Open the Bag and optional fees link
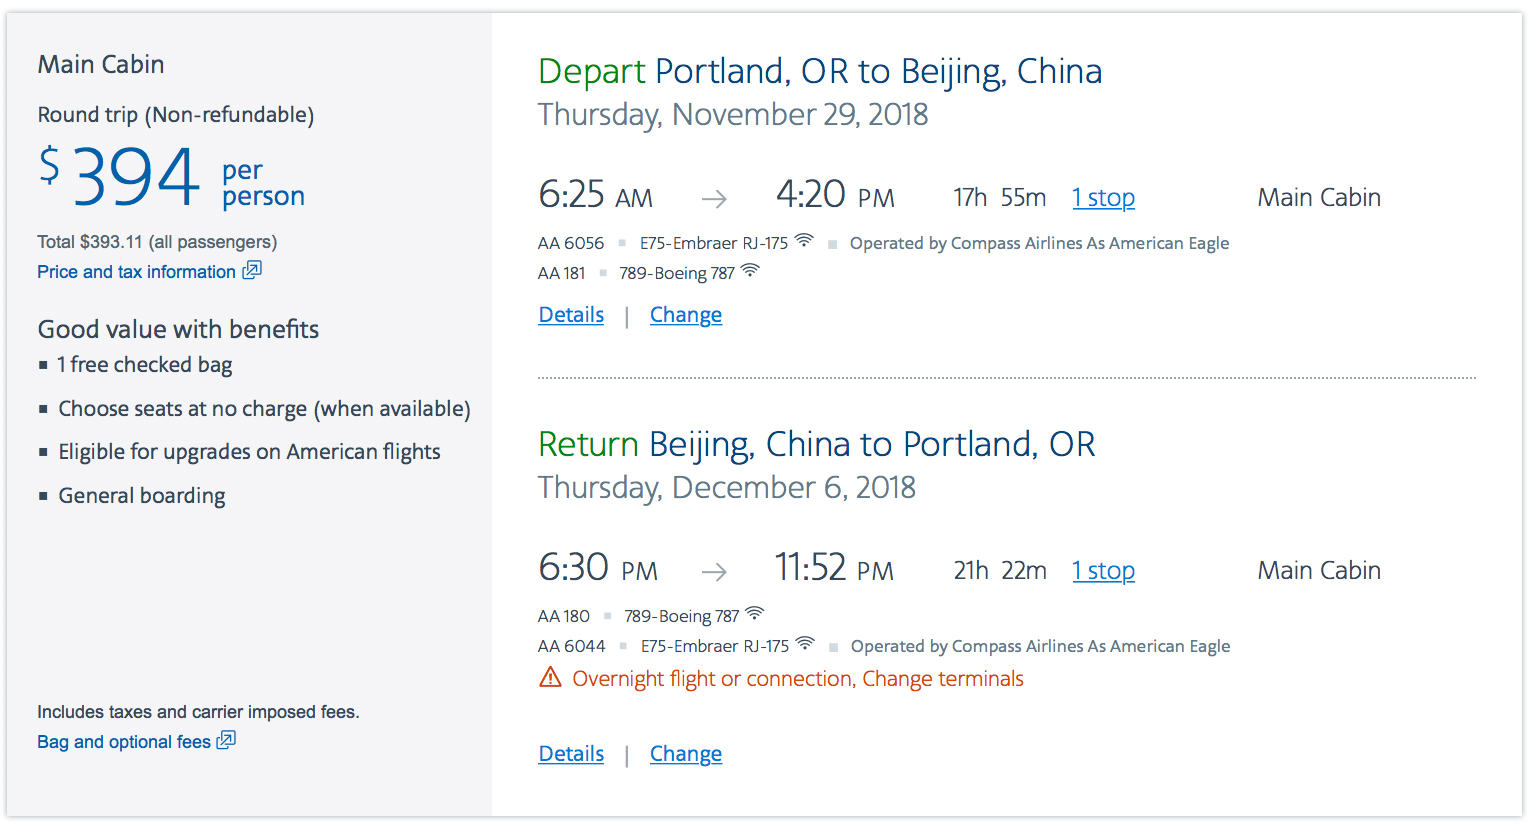 [124, 742]
